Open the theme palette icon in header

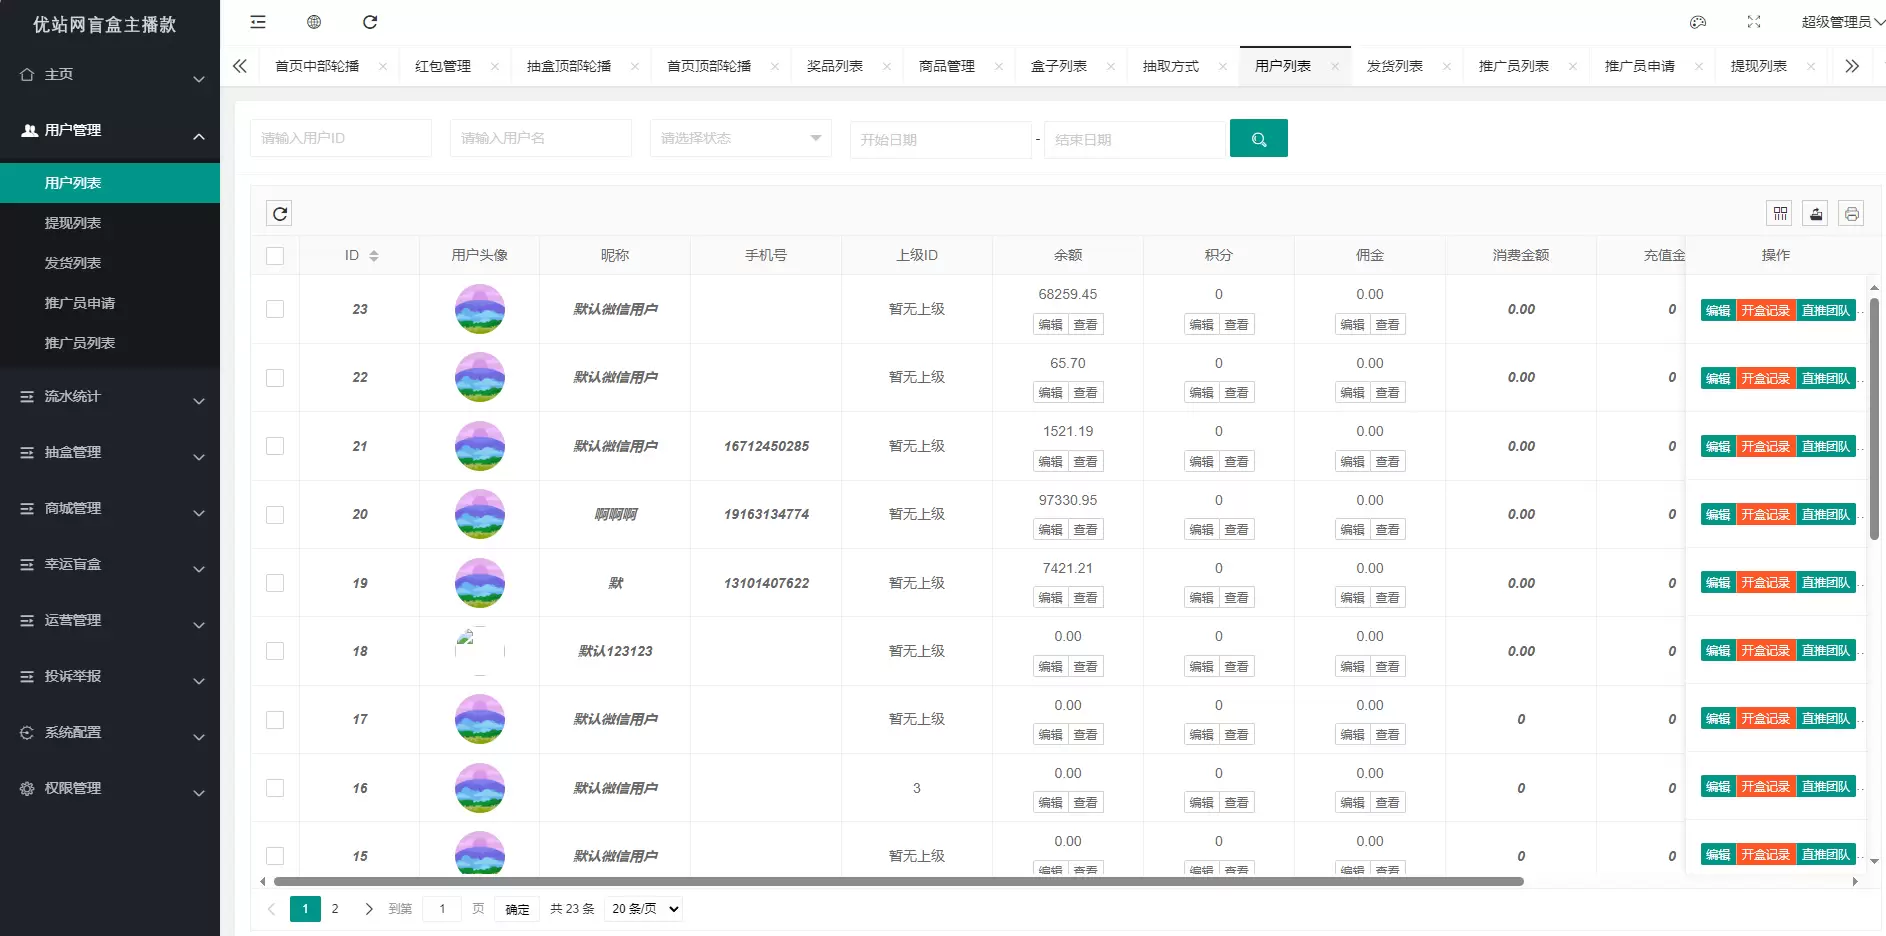tap(1698, 22)
